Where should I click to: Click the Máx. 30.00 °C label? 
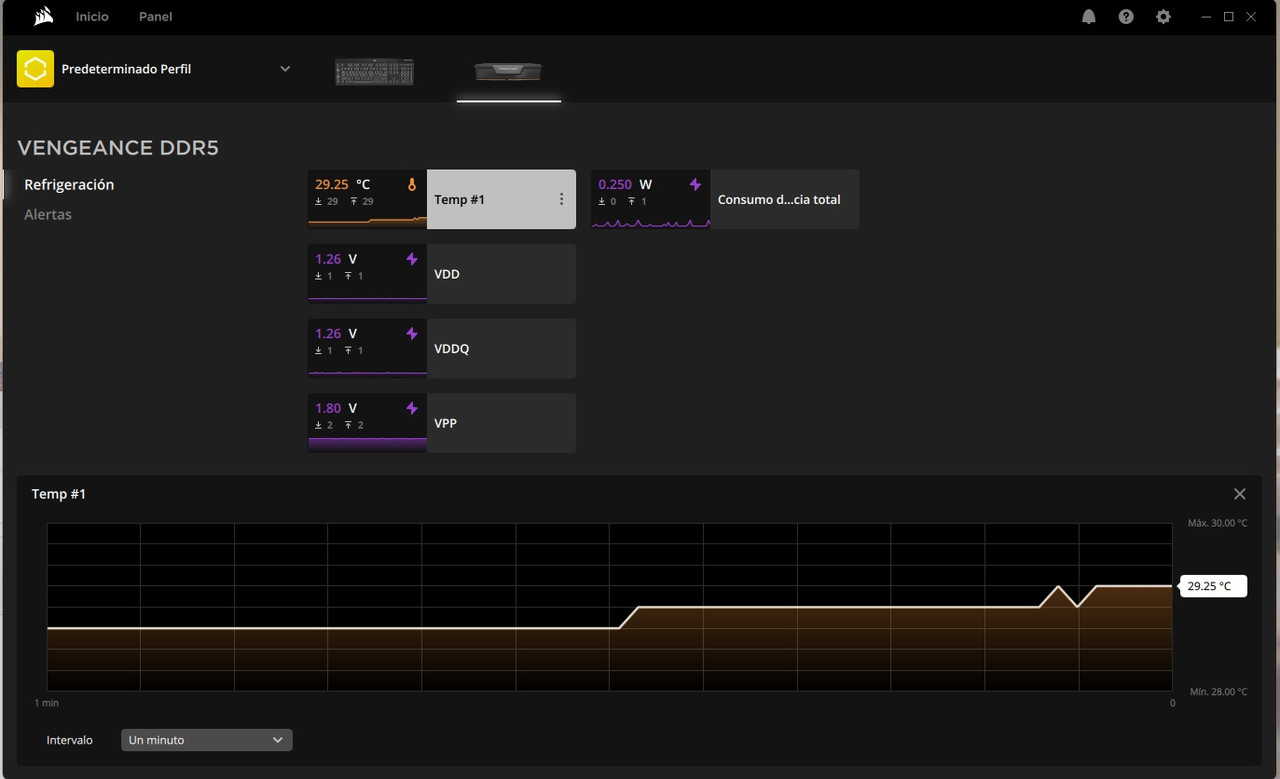pyautogui.click(x=1217, y=523)
